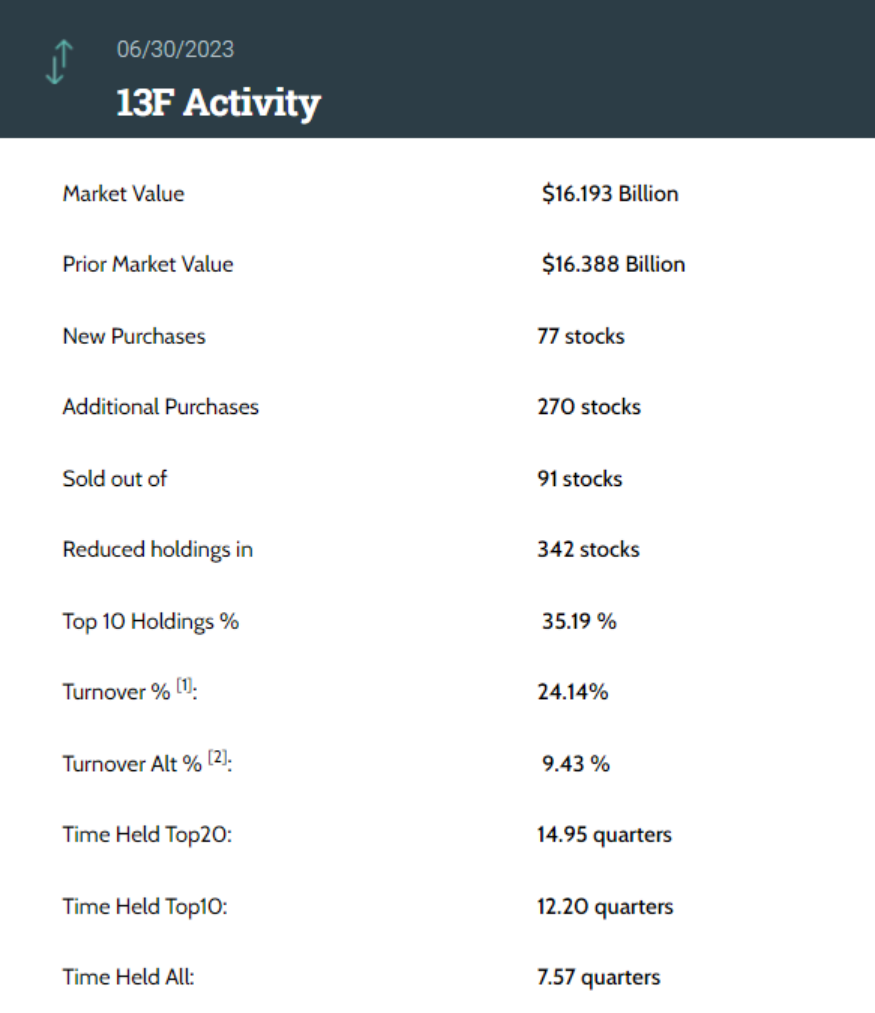Image resolution: width=875 pixels, height=1013 pixels.
Task: Click the 14.95 quarters value
Action: coord(604,835)
